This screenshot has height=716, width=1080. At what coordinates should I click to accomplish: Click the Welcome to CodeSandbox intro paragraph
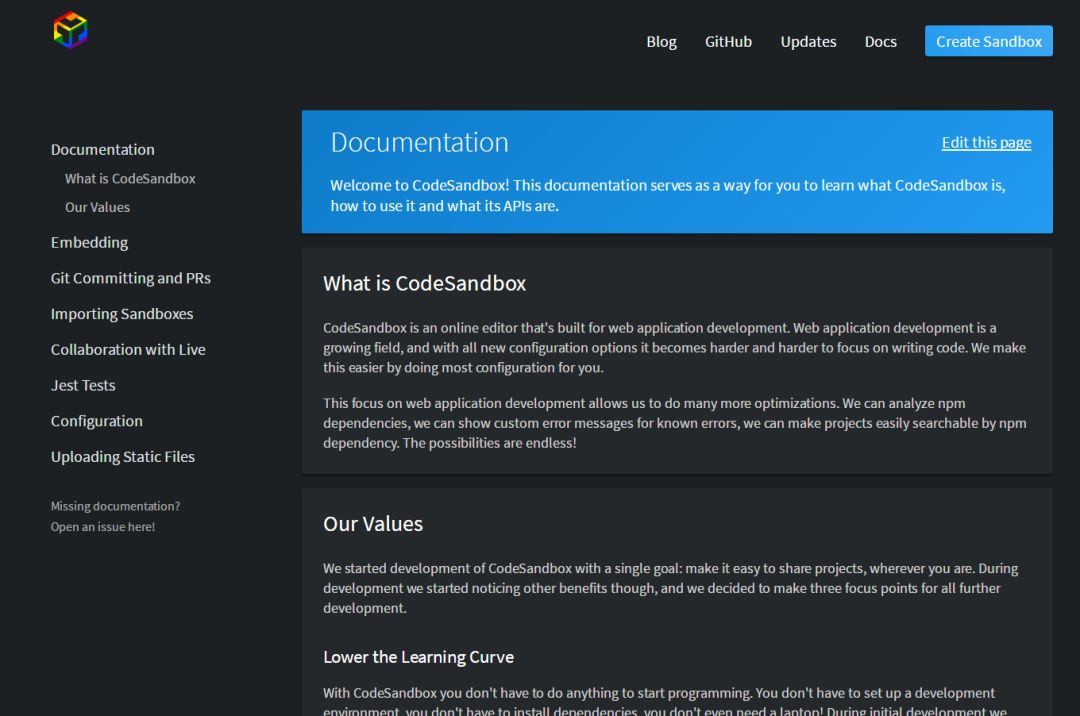668,196
